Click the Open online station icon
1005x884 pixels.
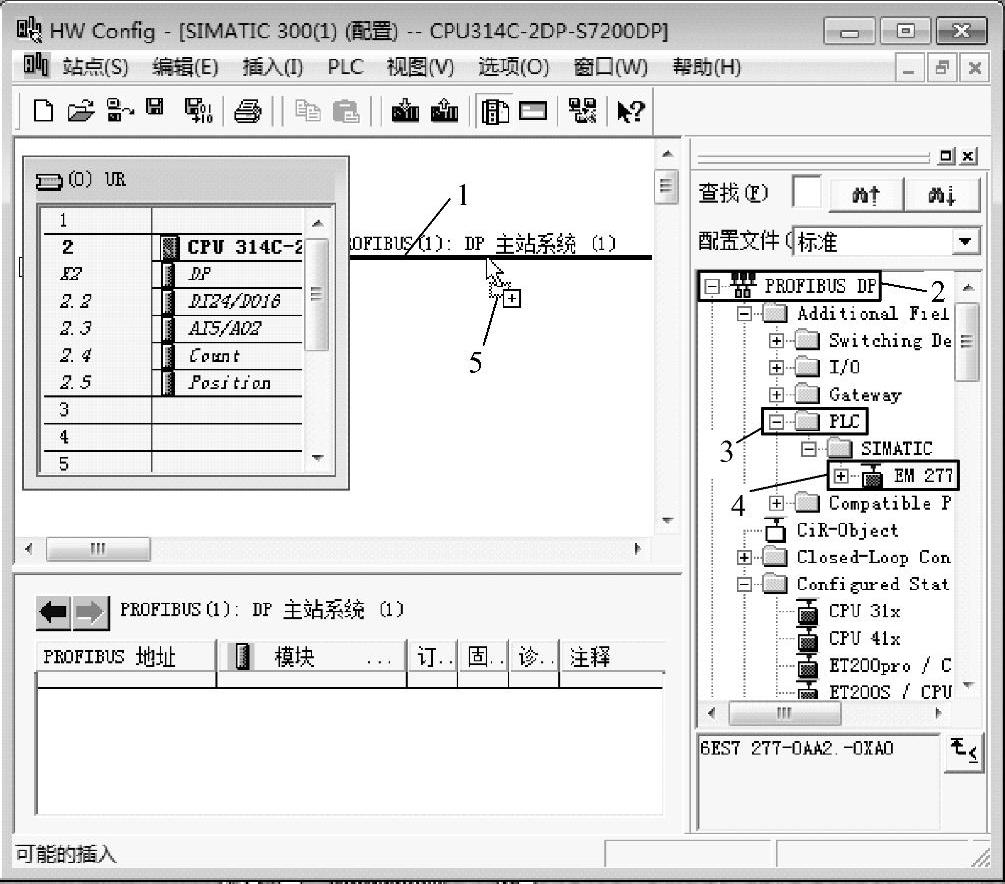pyautogui.click(x=119, y=110)
